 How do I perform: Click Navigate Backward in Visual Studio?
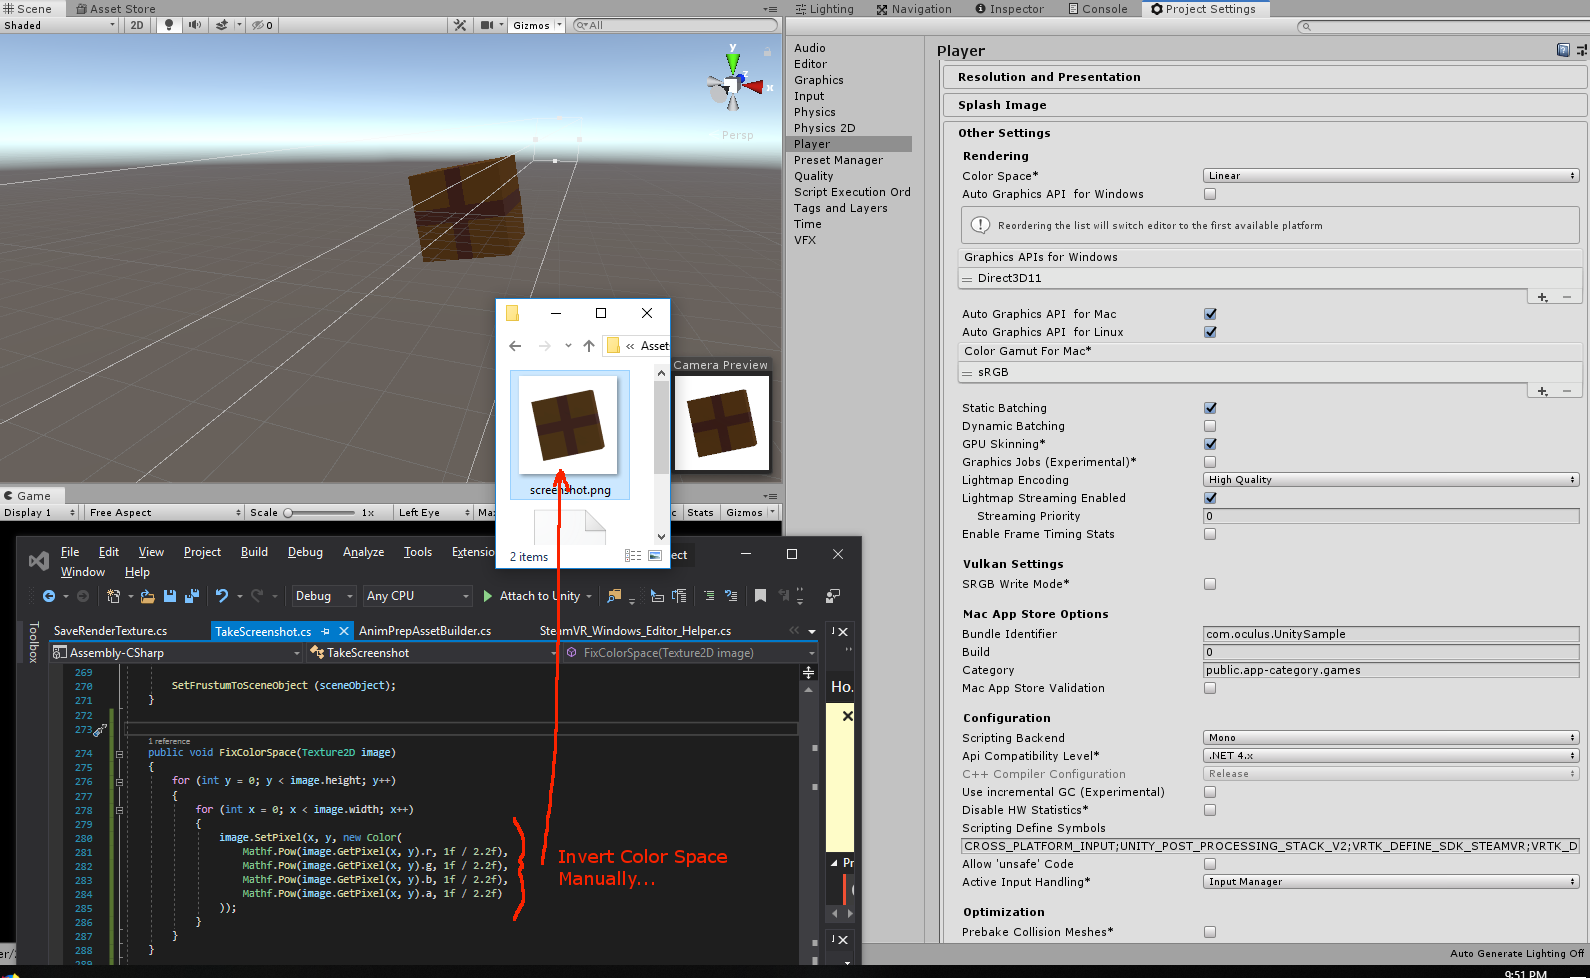point(49,596)
